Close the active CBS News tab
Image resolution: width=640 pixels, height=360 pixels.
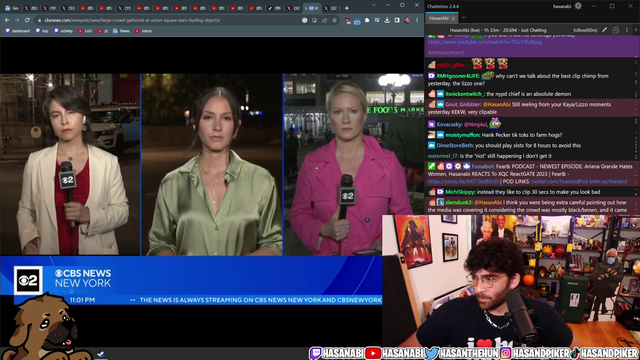coord(316,8)
